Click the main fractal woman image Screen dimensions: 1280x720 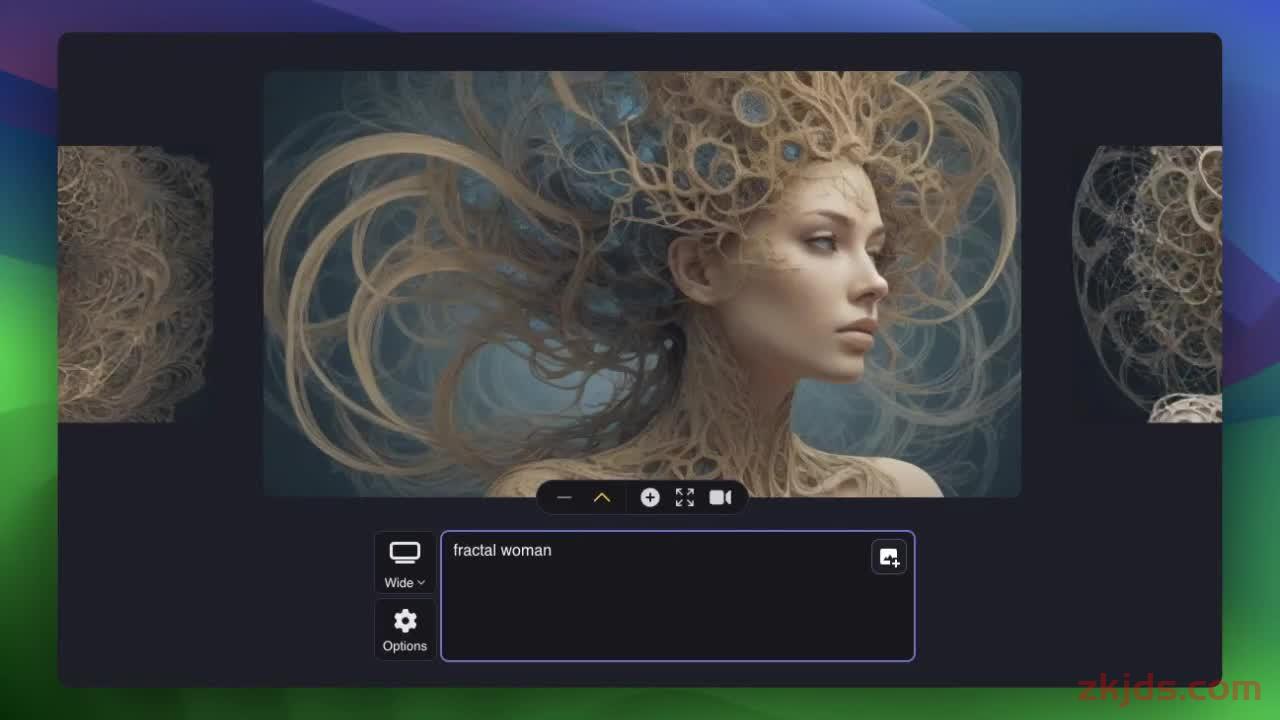642,284
